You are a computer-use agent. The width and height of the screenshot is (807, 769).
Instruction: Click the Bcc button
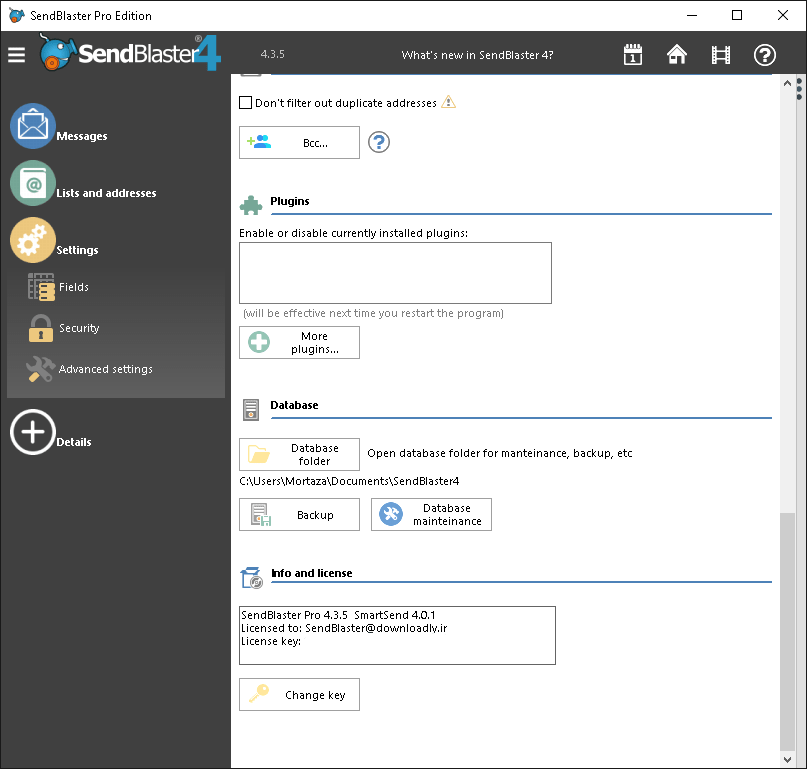tap(299, 143)
